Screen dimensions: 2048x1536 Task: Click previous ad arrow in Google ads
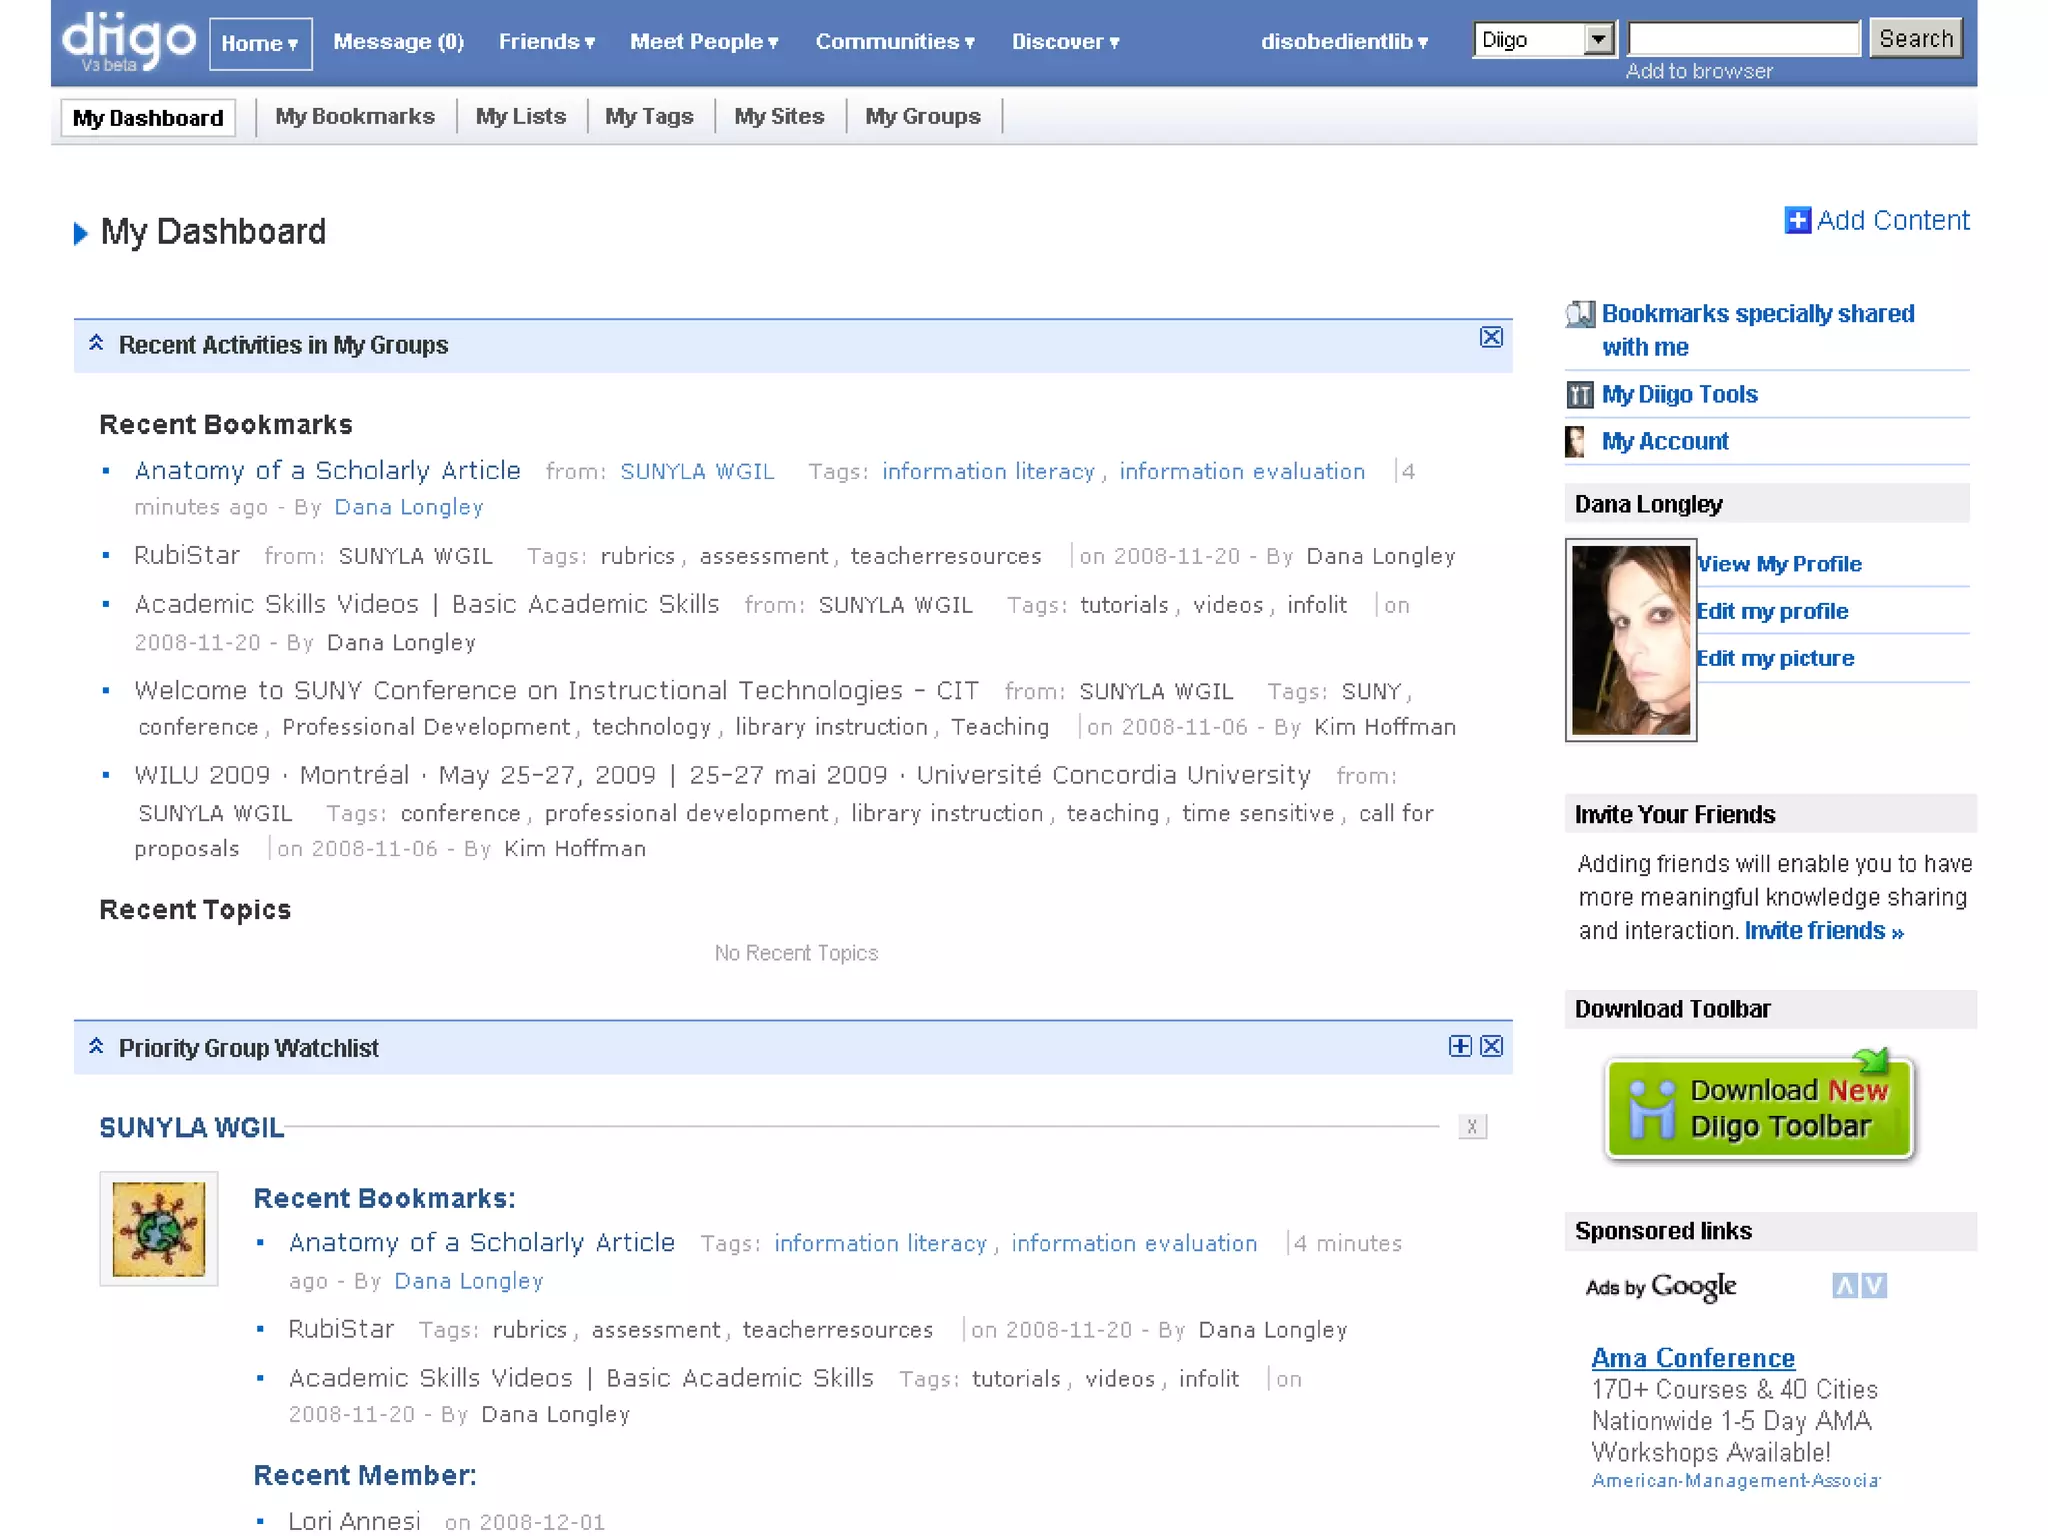point(1843,1286)
